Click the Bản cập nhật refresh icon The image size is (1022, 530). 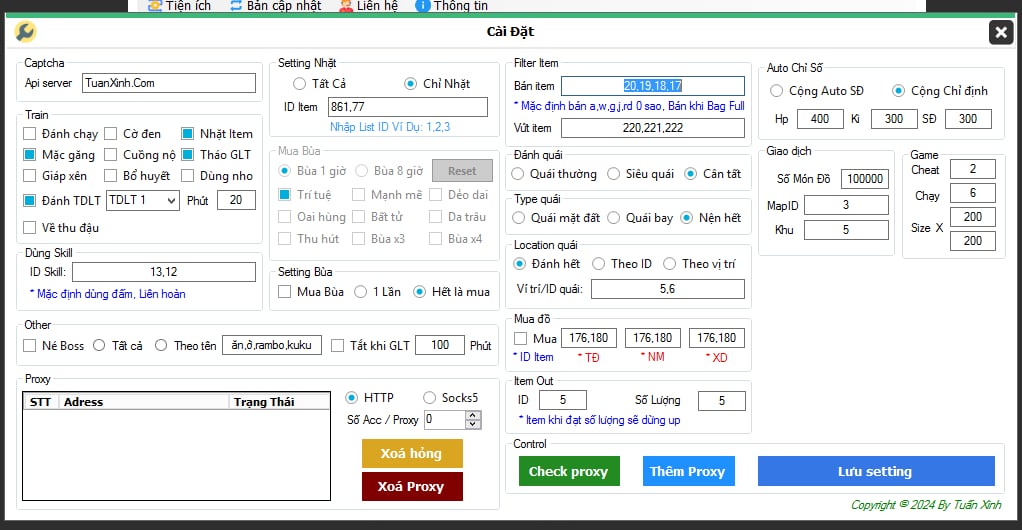(236, 5)
